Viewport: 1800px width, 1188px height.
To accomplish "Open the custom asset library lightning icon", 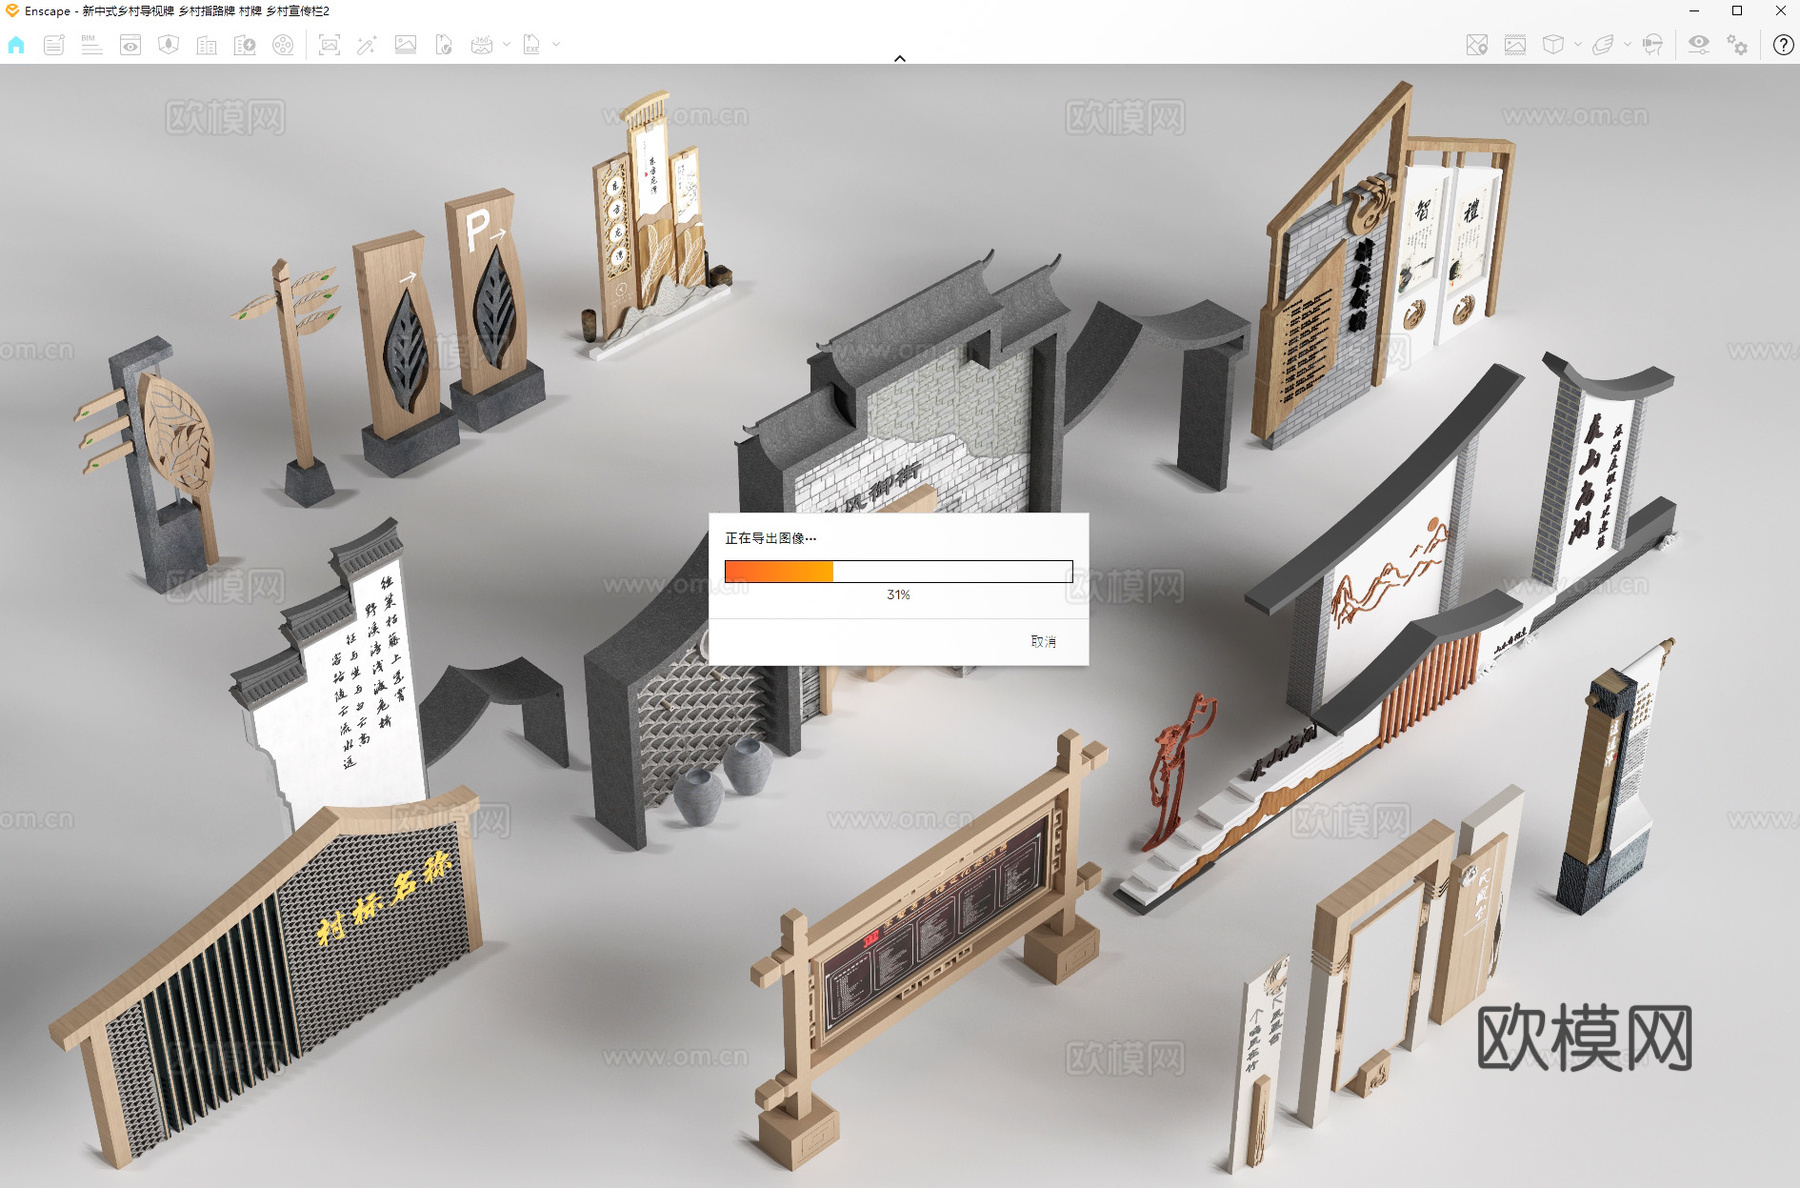I will (x=245, y=45).
